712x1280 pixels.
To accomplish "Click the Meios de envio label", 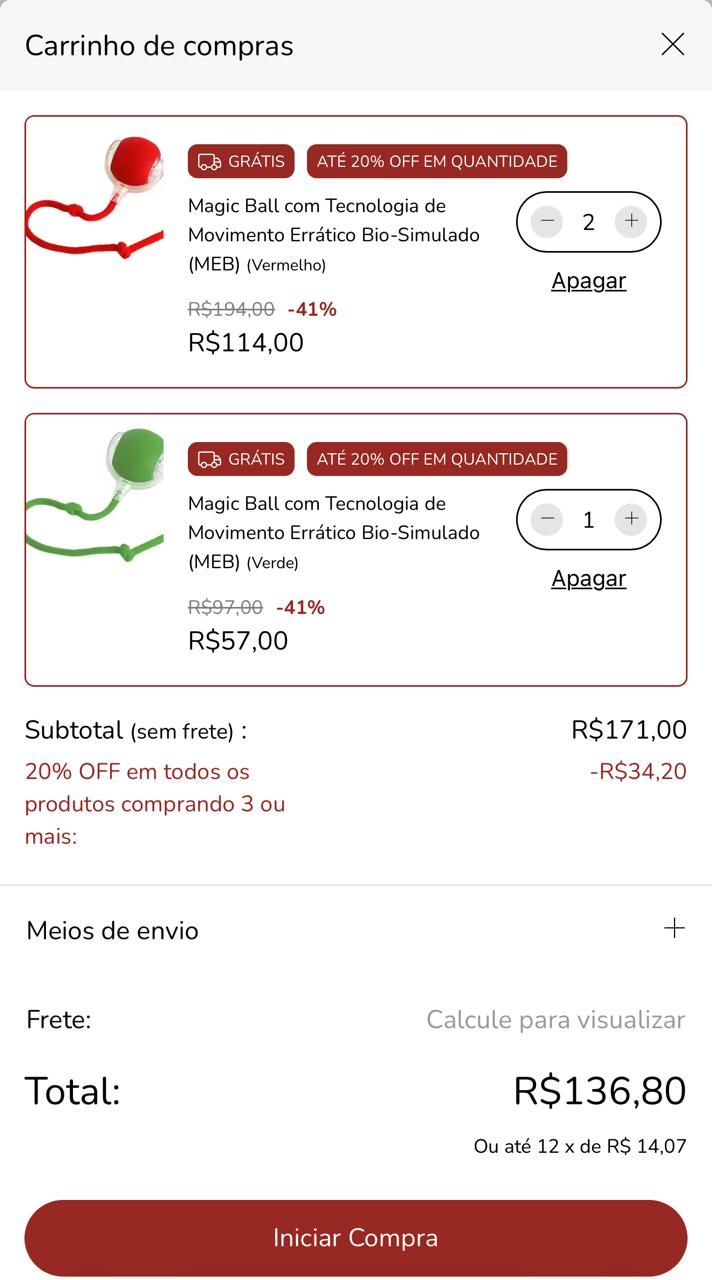I will click(x=113, y=931).
